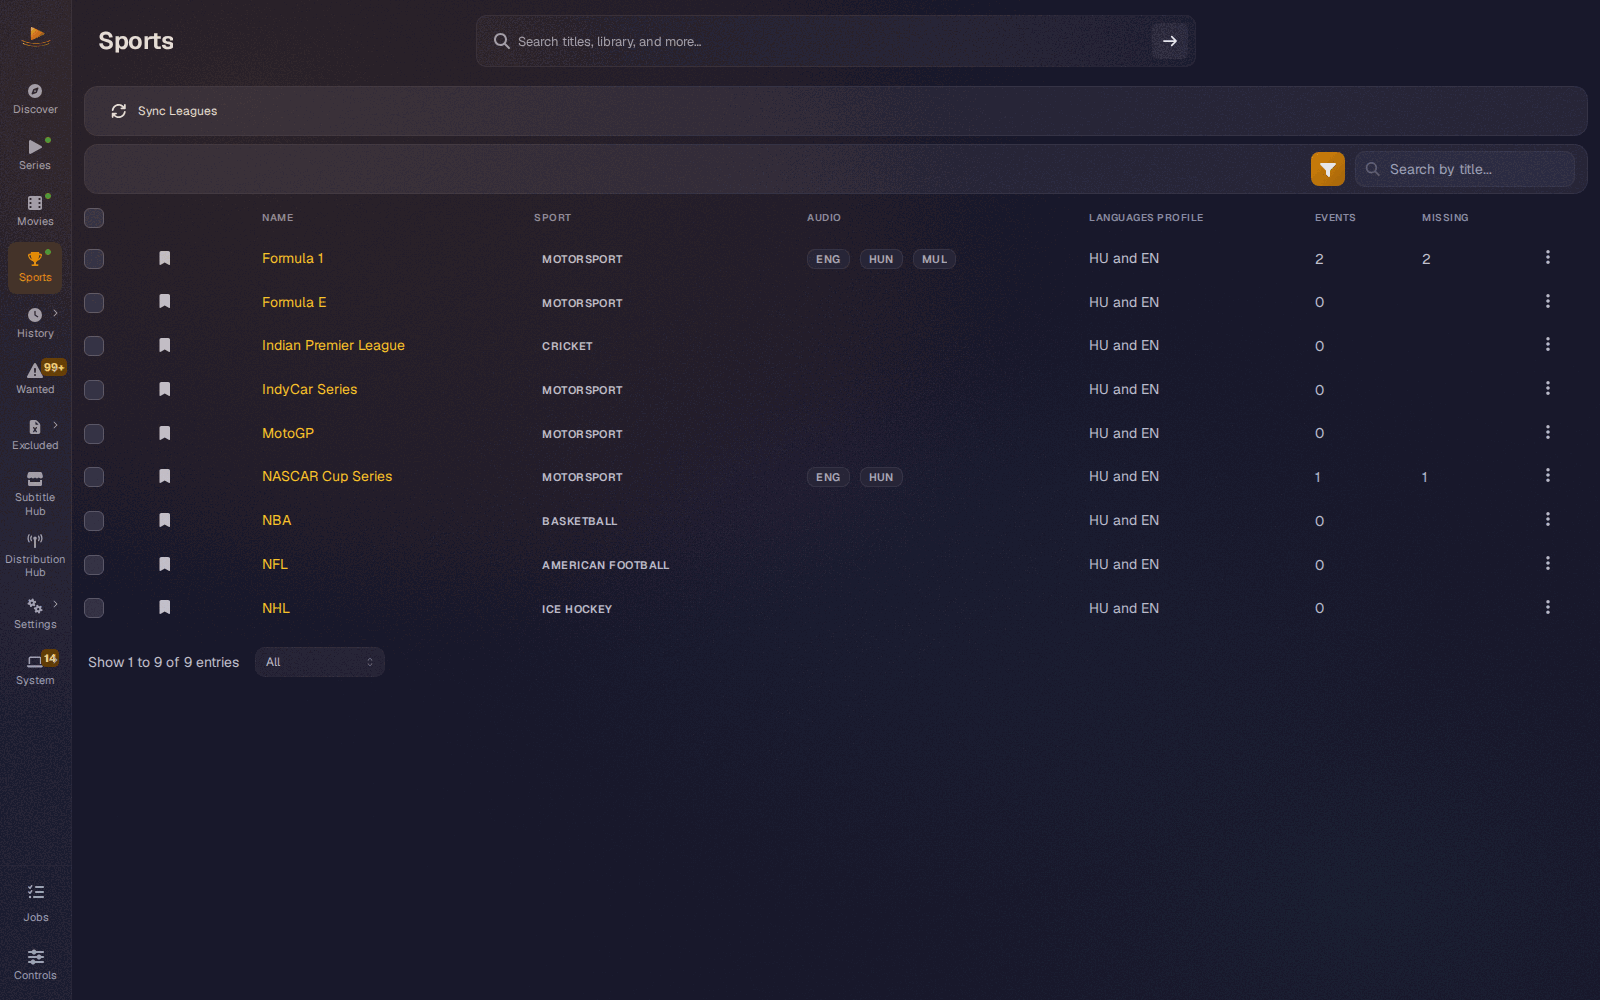The image size is (1600, 1000).
Task: Check the NASCAR Cup Series checkbox
Action: [94, 477]
